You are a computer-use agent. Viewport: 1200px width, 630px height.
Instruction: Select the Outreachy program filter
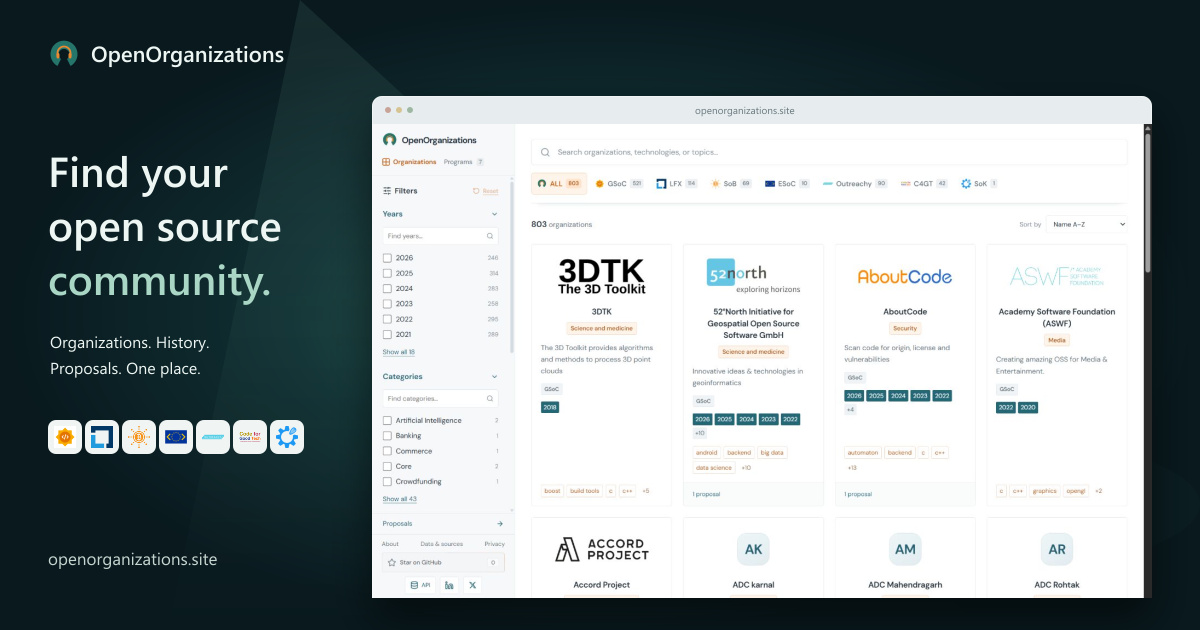[x=855, y=184]
